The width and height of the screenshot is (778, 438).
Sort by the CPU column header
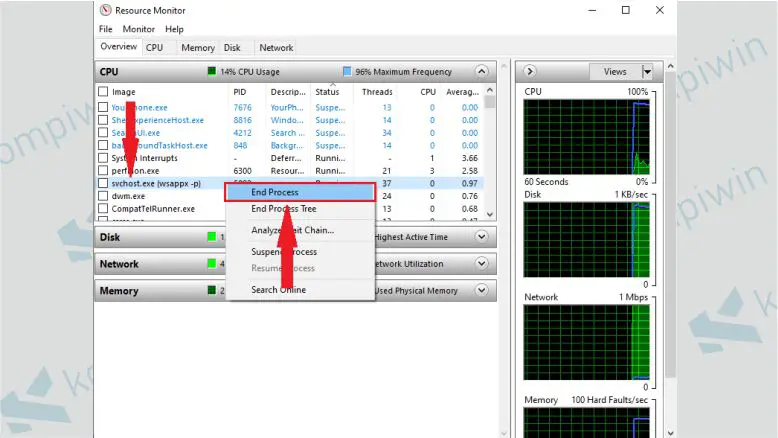(428, 92)
